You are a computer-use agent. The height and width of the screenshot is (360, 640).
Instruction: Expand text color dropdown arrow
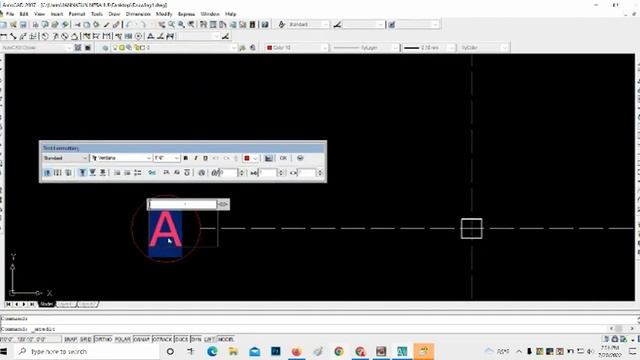256,158
